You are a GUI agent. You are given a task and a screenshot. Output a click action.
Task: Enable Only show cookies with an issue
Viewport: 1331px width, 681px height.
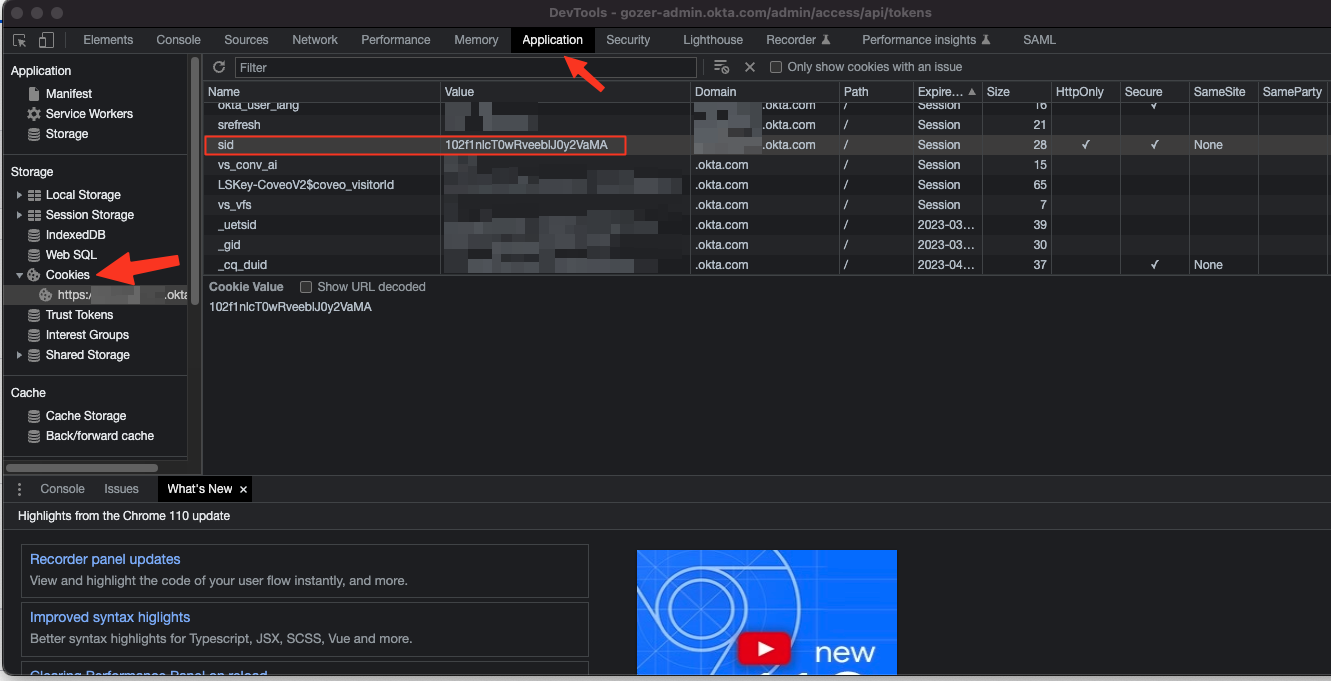tap(776, 67)
